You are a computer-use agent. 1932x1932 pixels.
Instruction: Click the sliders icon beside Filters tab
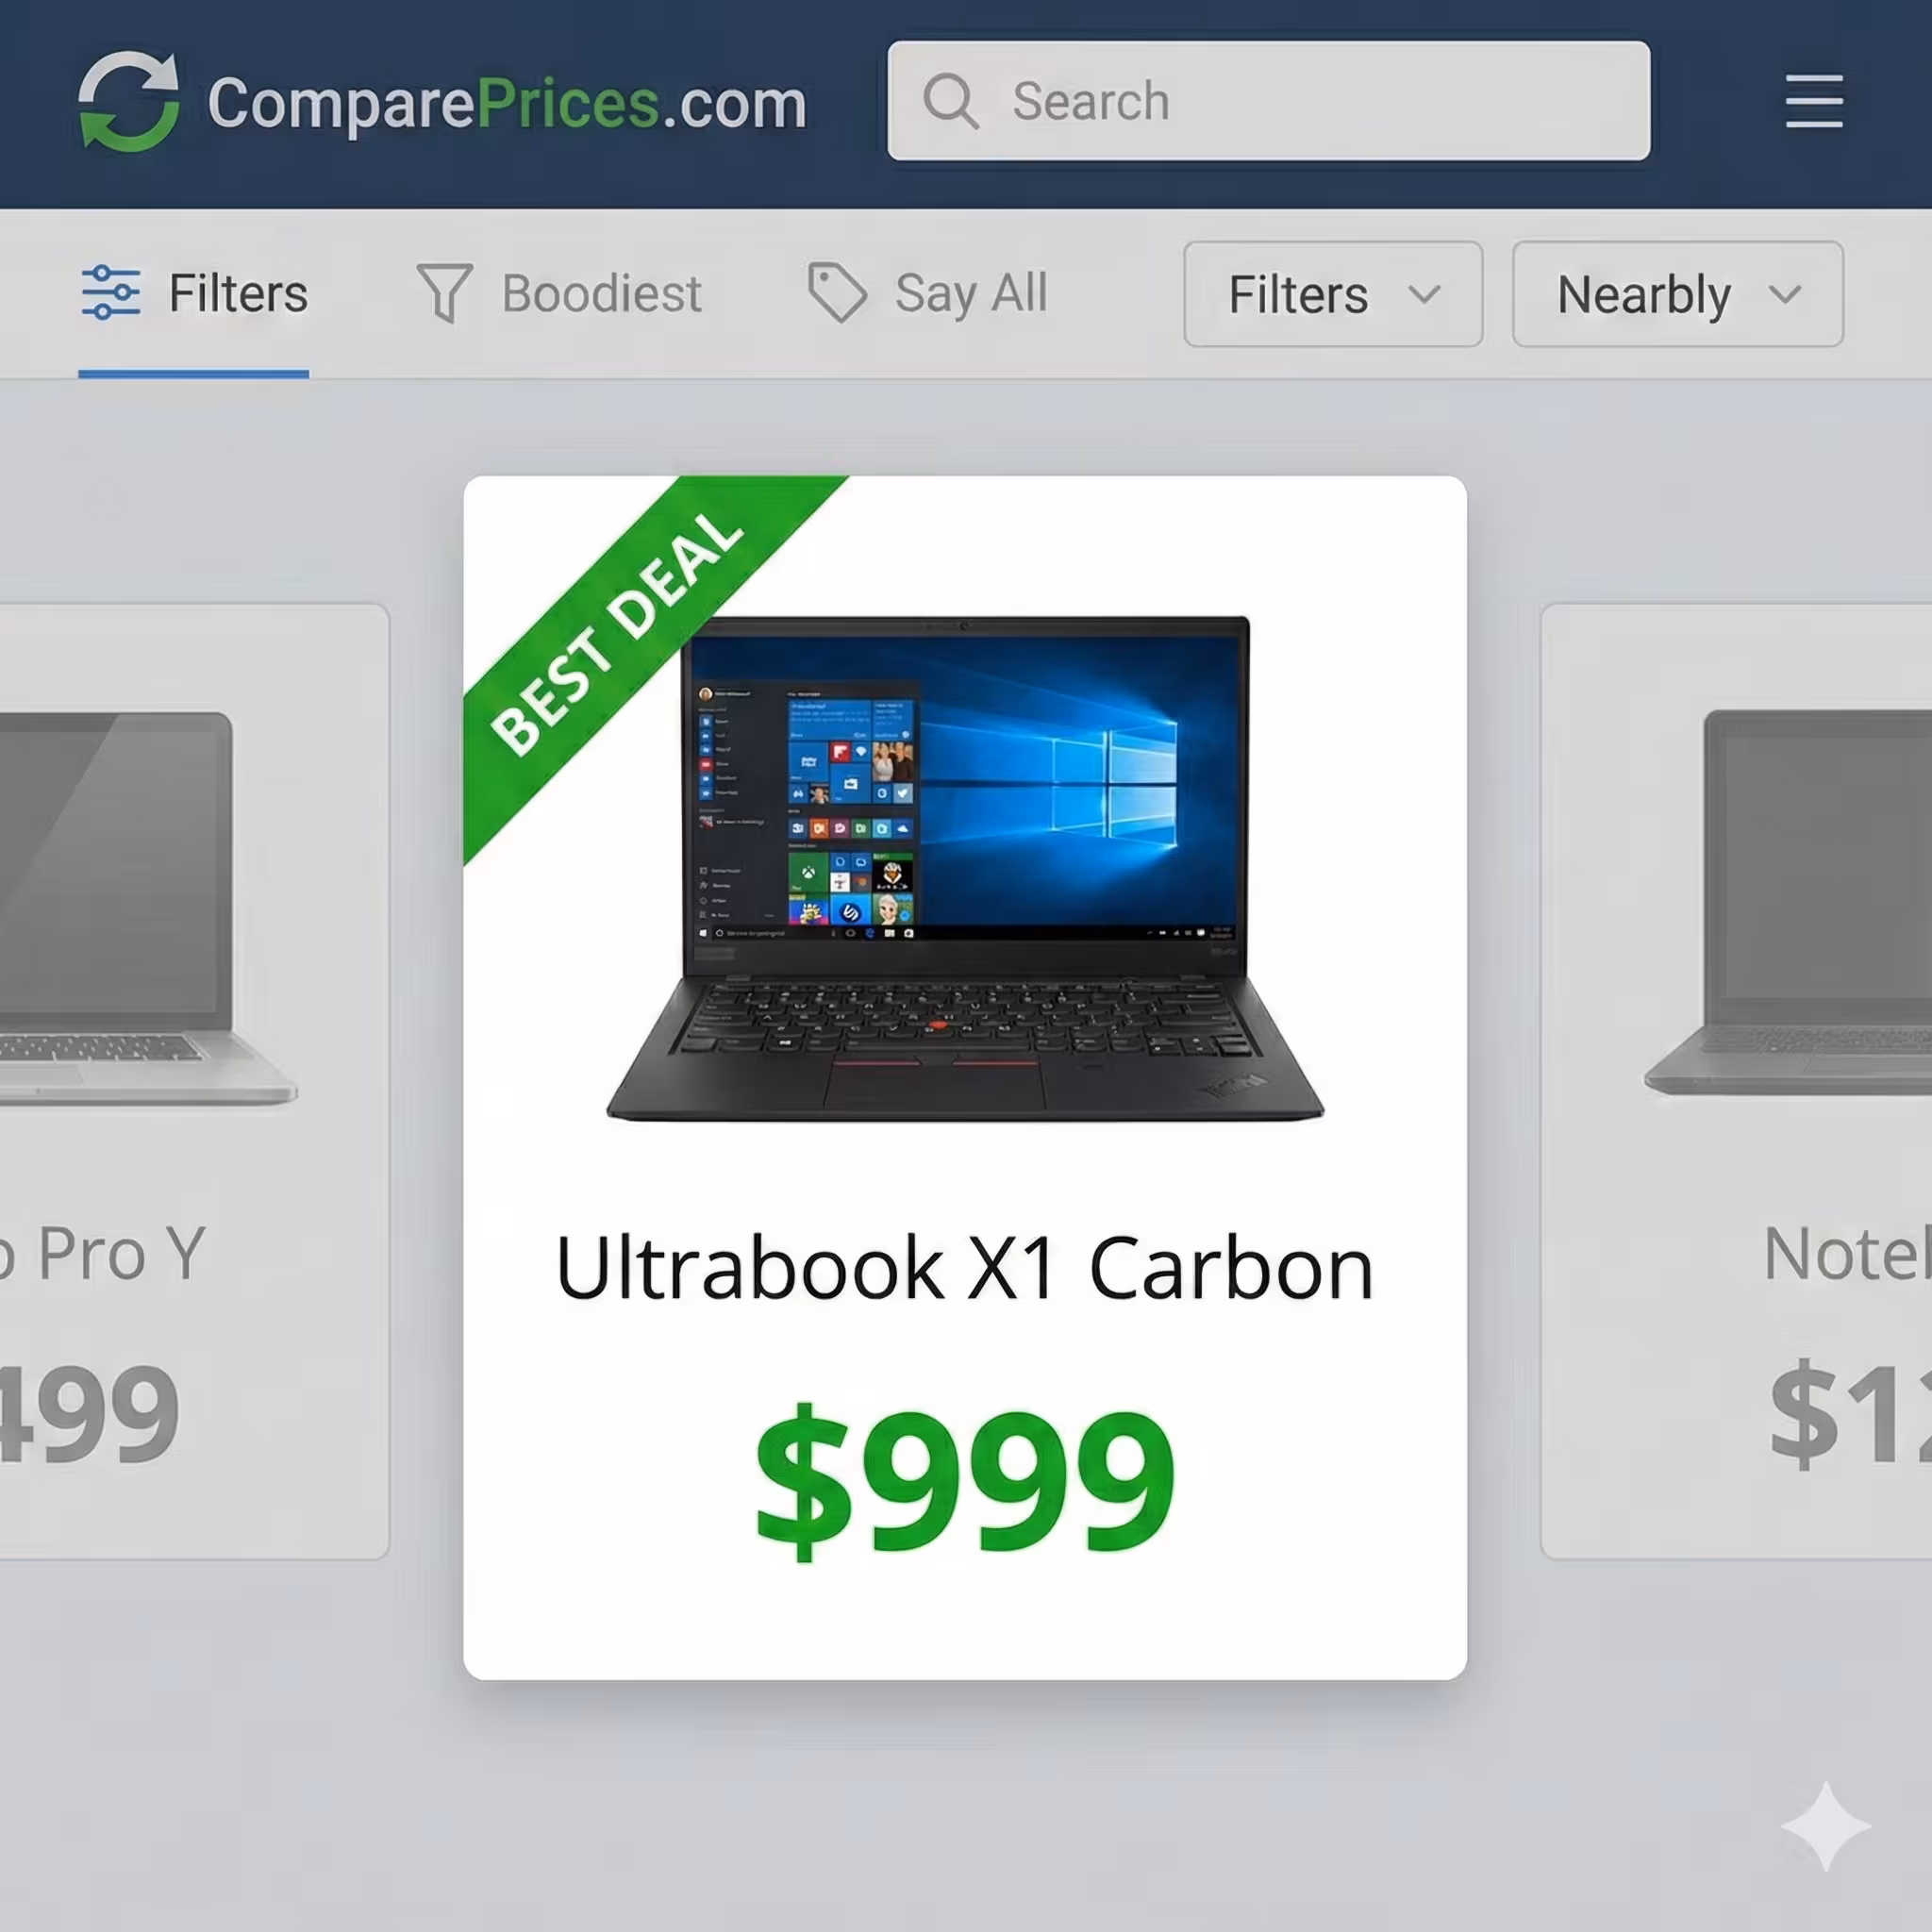[111, 292]
